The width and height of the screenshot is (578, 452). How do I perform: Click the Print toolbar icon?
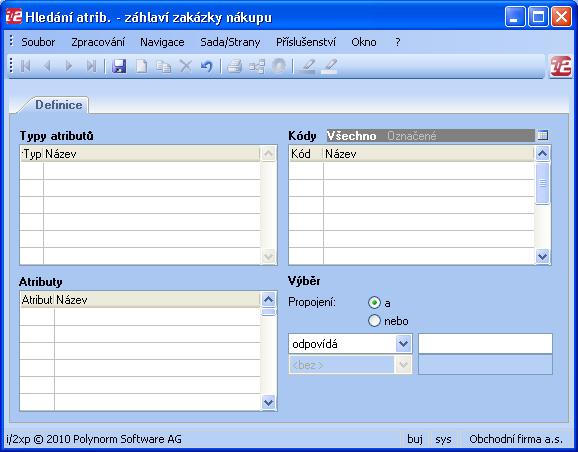(x=234, y=66)
